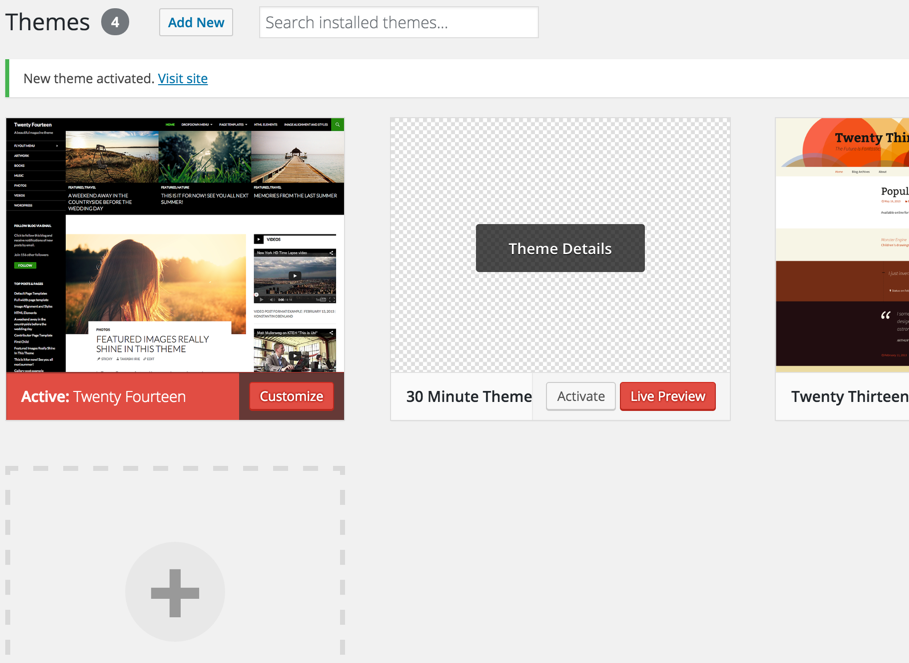
Task: Click the New theme activated notice text
Action: tap(89, 78)
